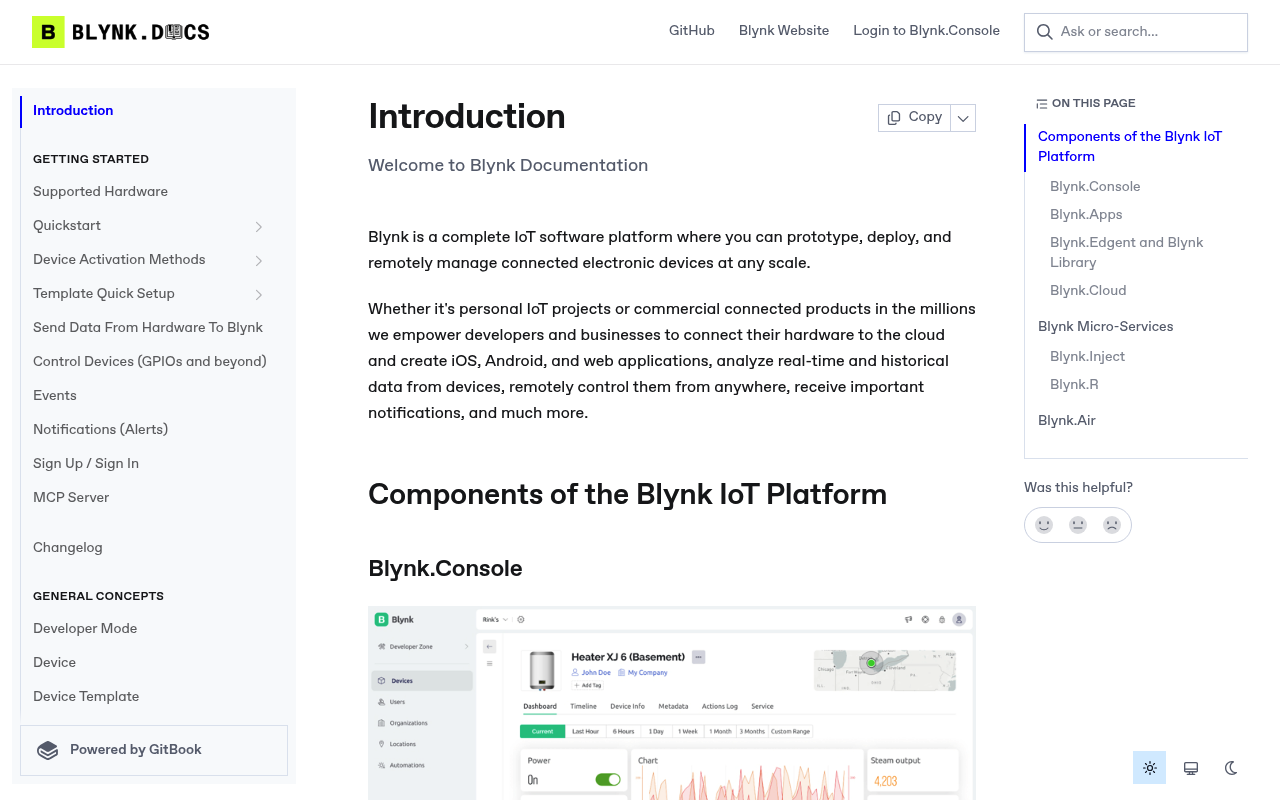This screenshot has height=800, width=1280.
Task: Expand the Quickstart section chevron
Action: [258, 226]
